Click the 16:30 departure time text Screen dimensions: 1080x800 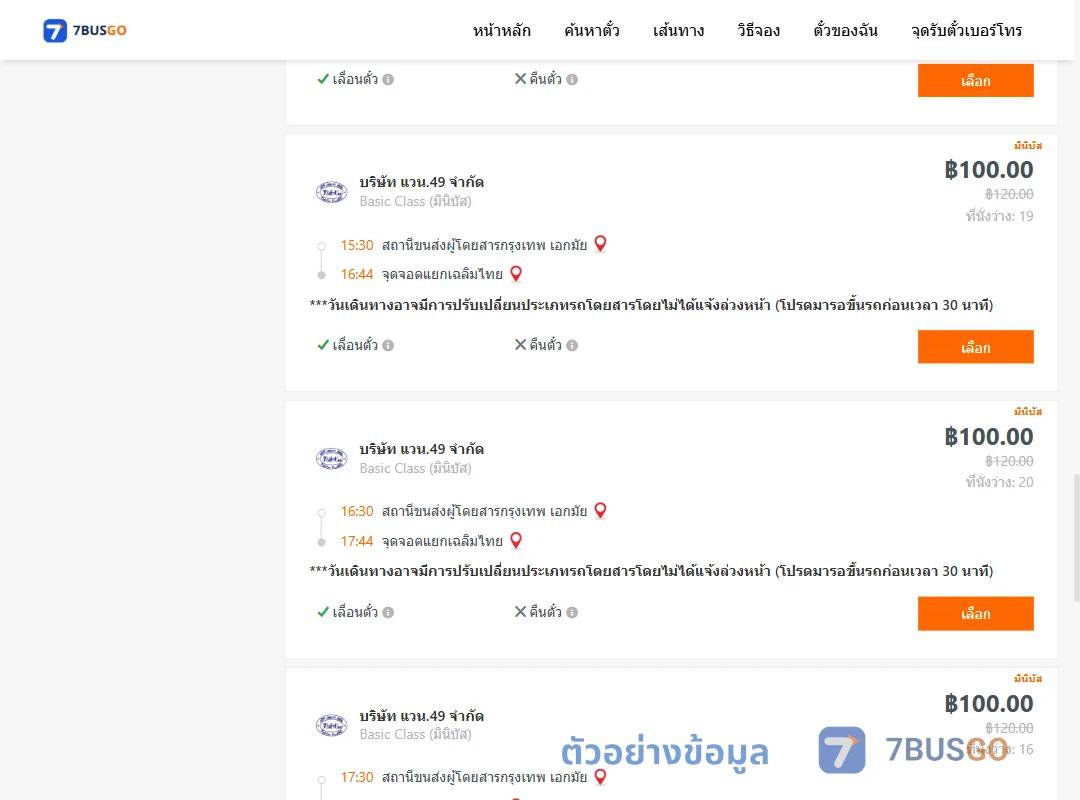click(x=357, y=511)
